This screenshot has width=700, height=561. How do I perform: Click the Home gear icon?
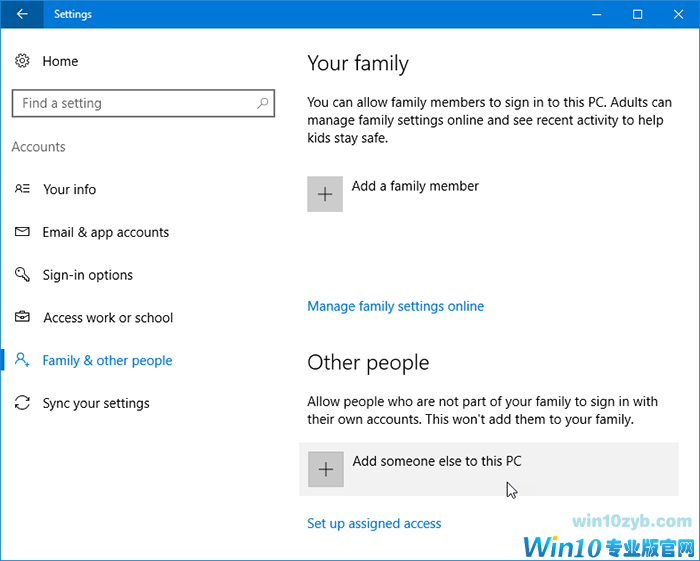[x=22, y=61]
